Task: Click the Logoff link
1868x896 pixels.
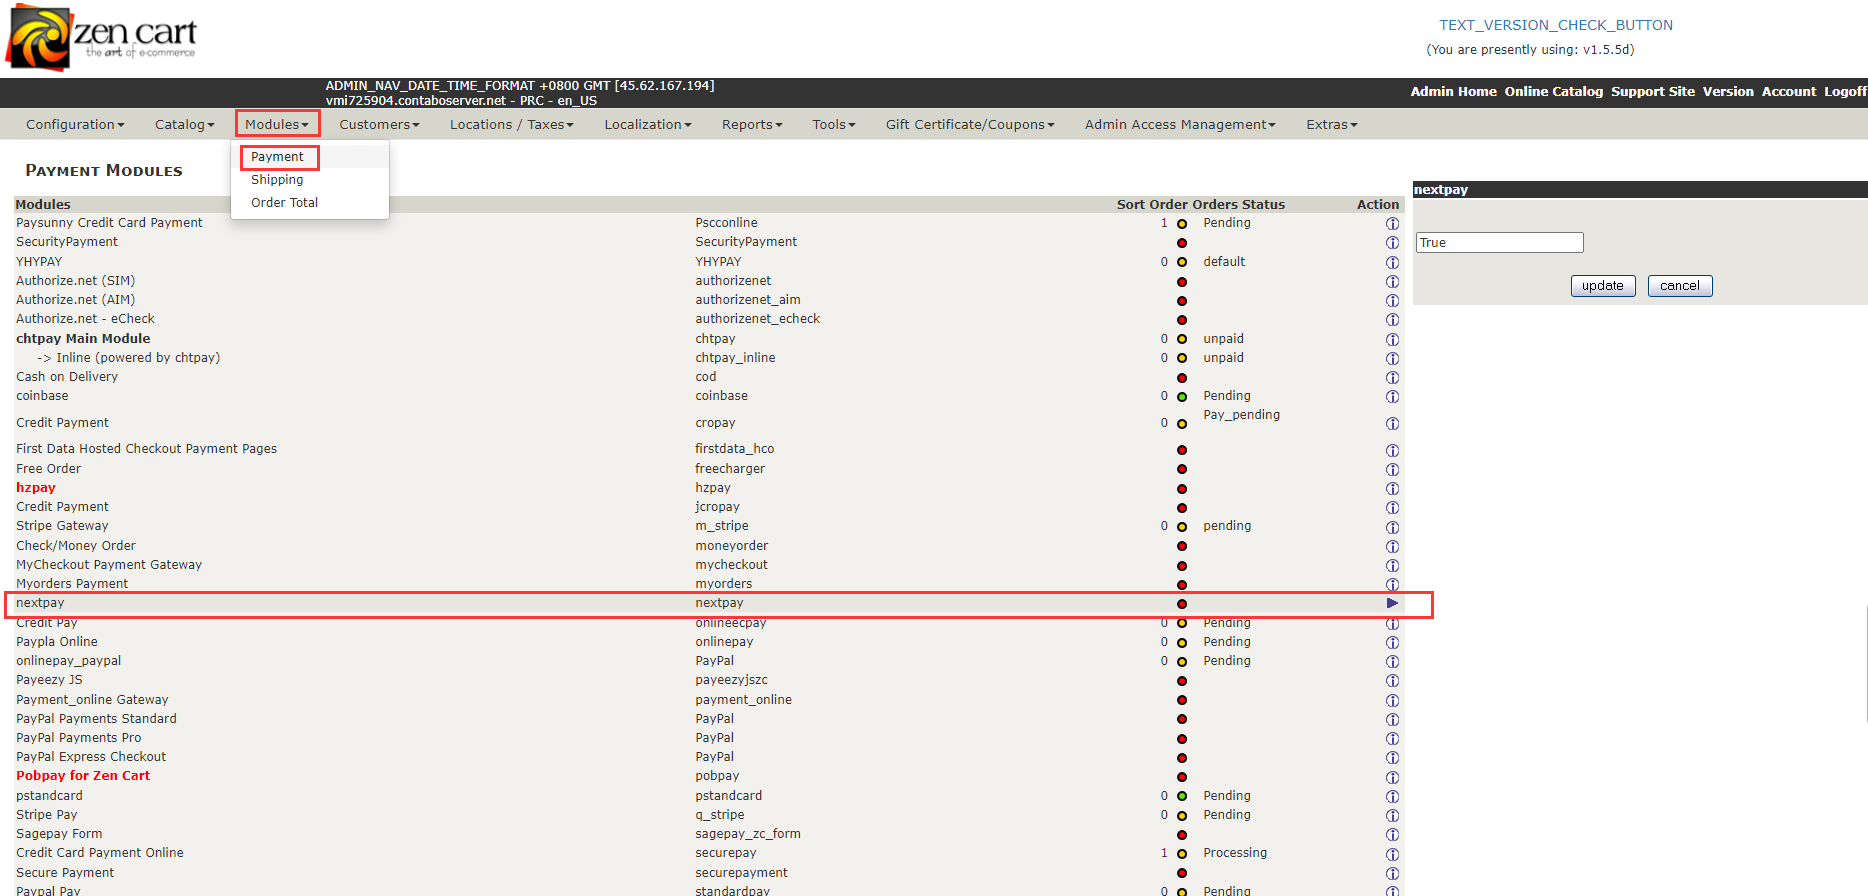Action: click(1845, 91)
